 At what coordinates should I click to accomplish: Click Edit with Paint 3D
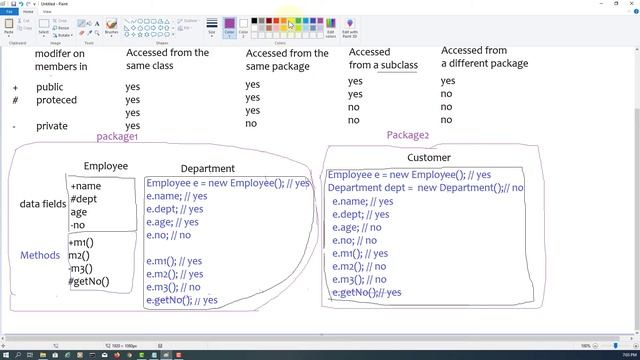(x=350, y=27)
